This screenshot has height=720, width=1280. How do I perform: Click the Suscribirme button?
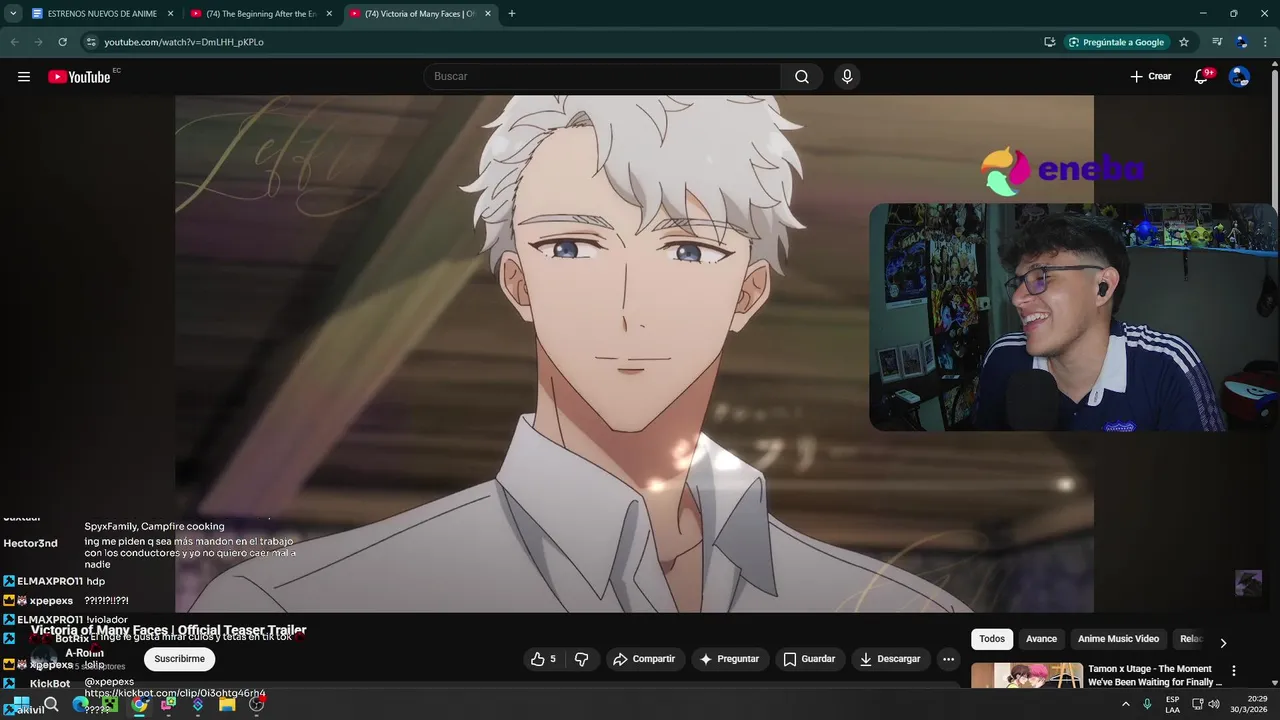pos(180,659)
